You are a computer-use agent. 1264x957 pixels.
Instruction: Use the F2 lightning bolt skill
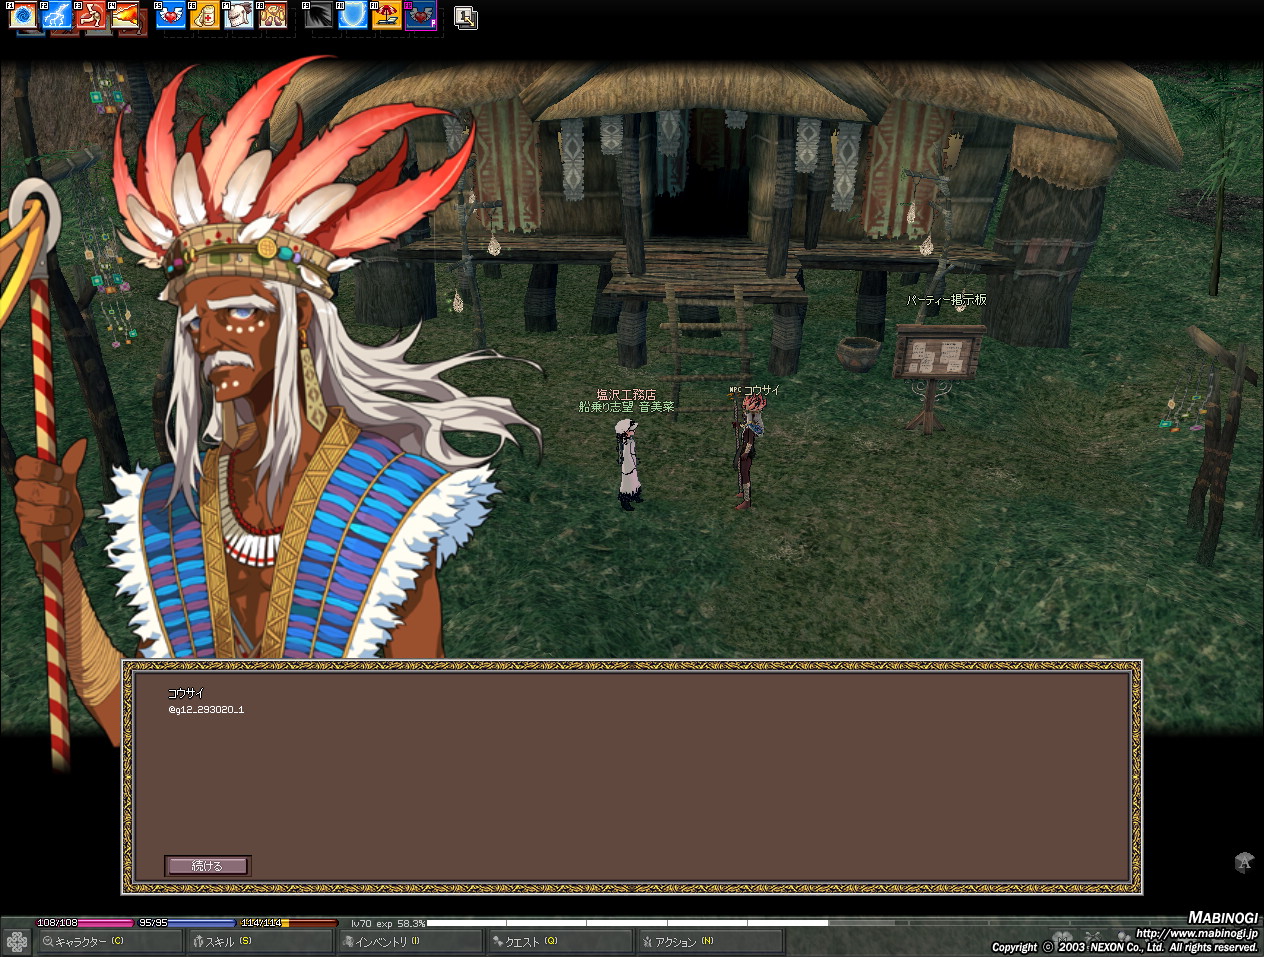(x=57, y=16)
